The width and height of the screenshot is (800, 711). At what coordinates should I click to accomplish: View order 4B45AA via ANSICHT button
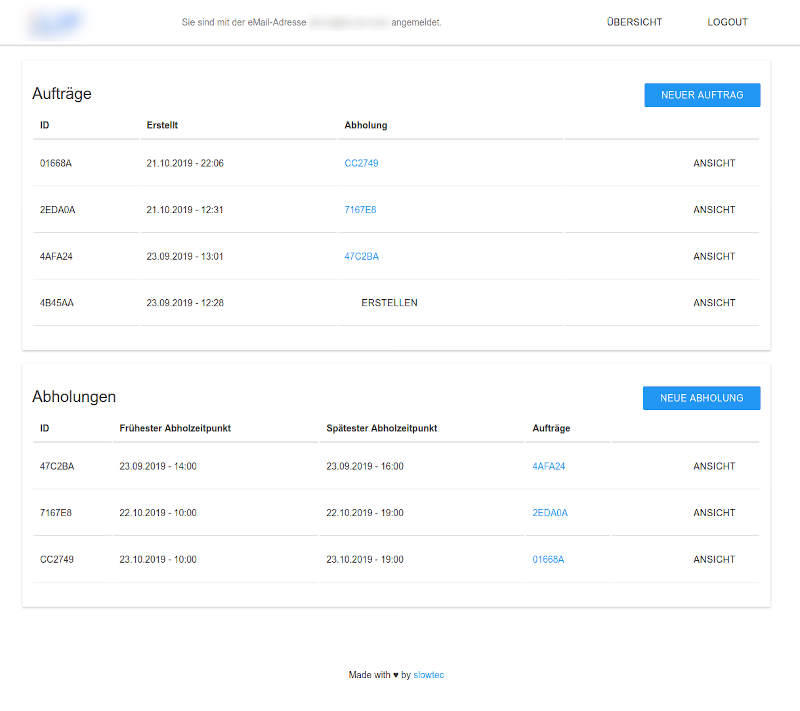pos(714,303)
